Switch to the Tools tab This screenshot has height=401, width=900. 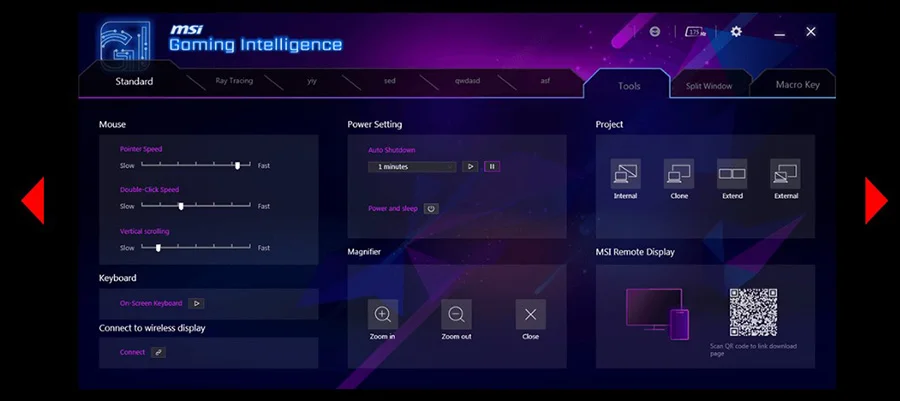[x=629, y=86]
